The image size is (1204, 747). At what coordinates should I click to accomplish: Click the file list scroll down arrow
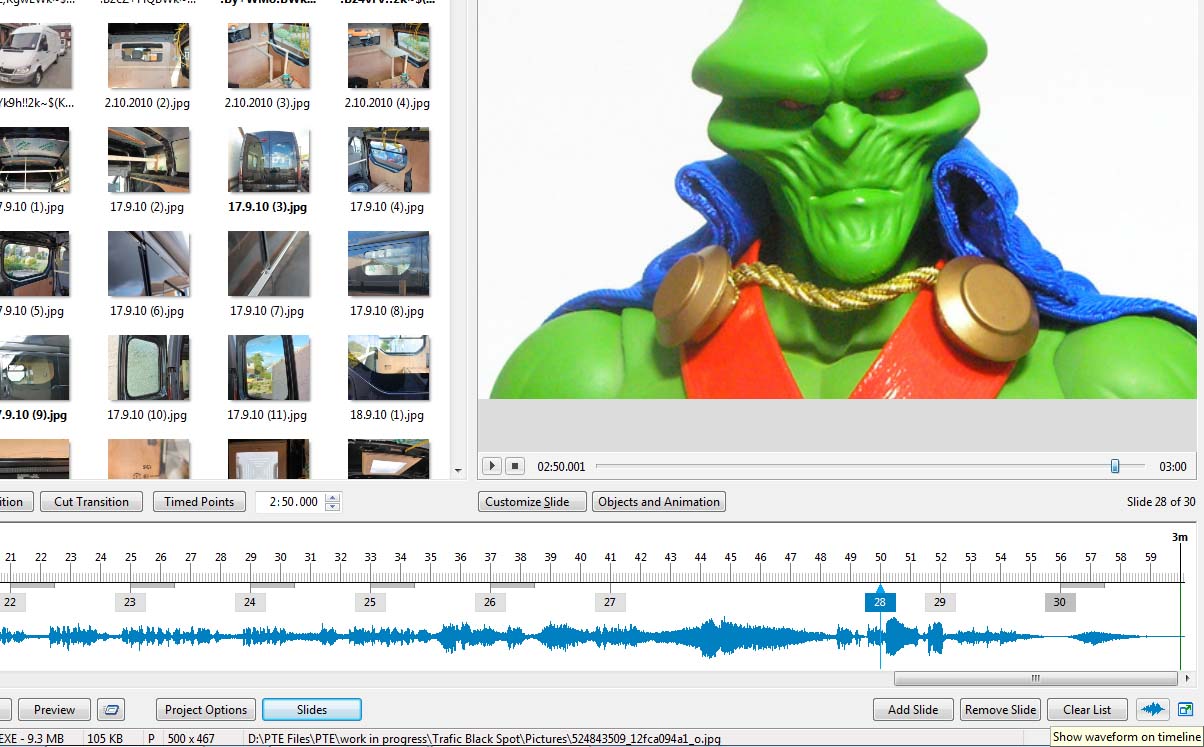(458, 470)
